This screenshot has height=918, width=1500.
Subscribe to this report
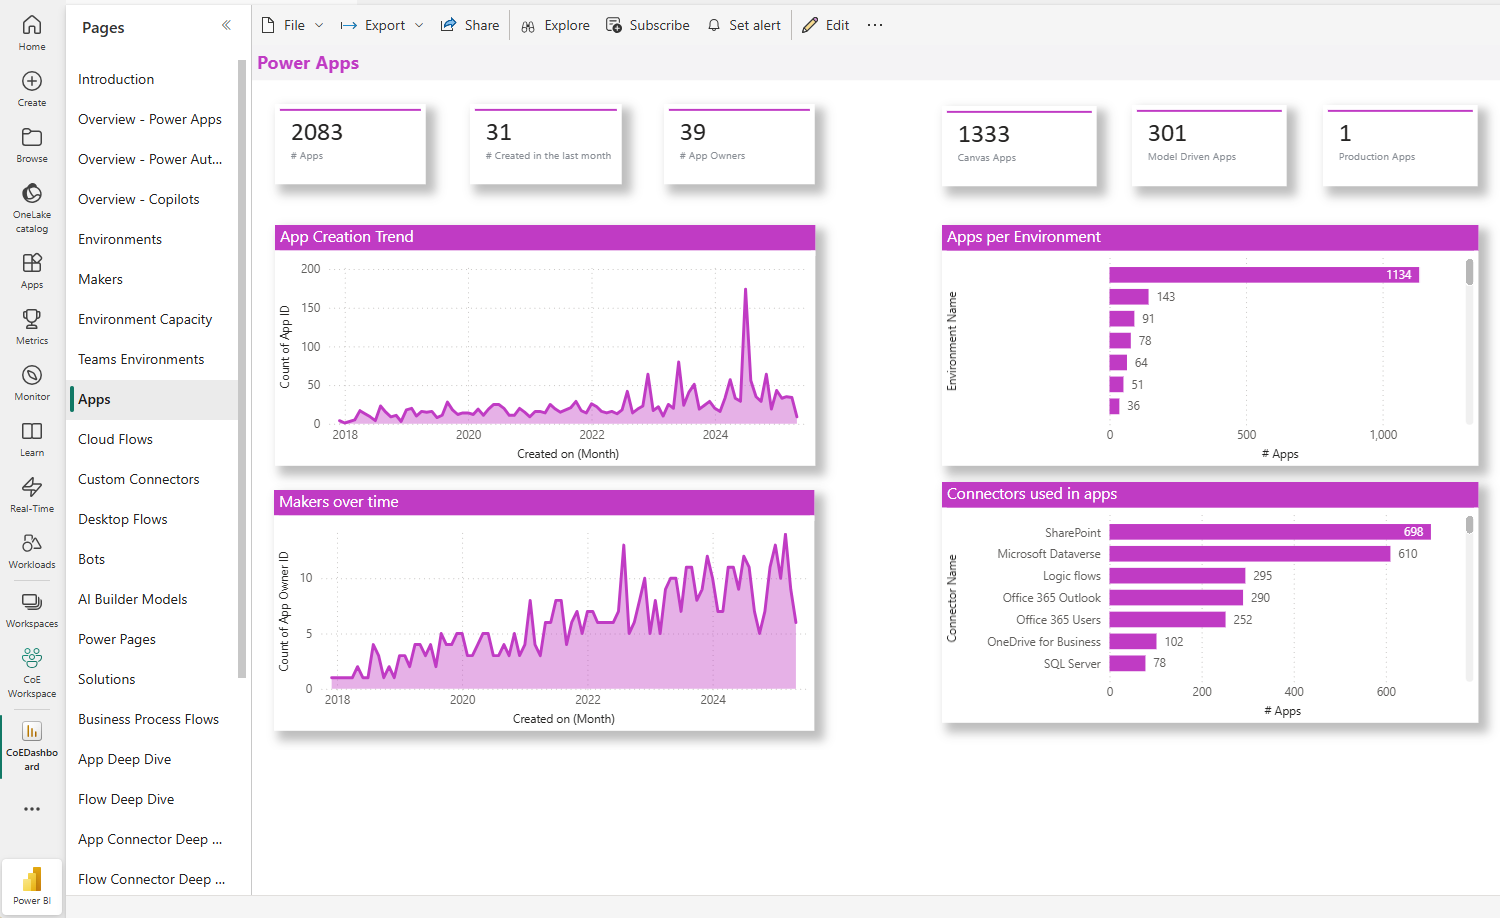tap(648, 25)
